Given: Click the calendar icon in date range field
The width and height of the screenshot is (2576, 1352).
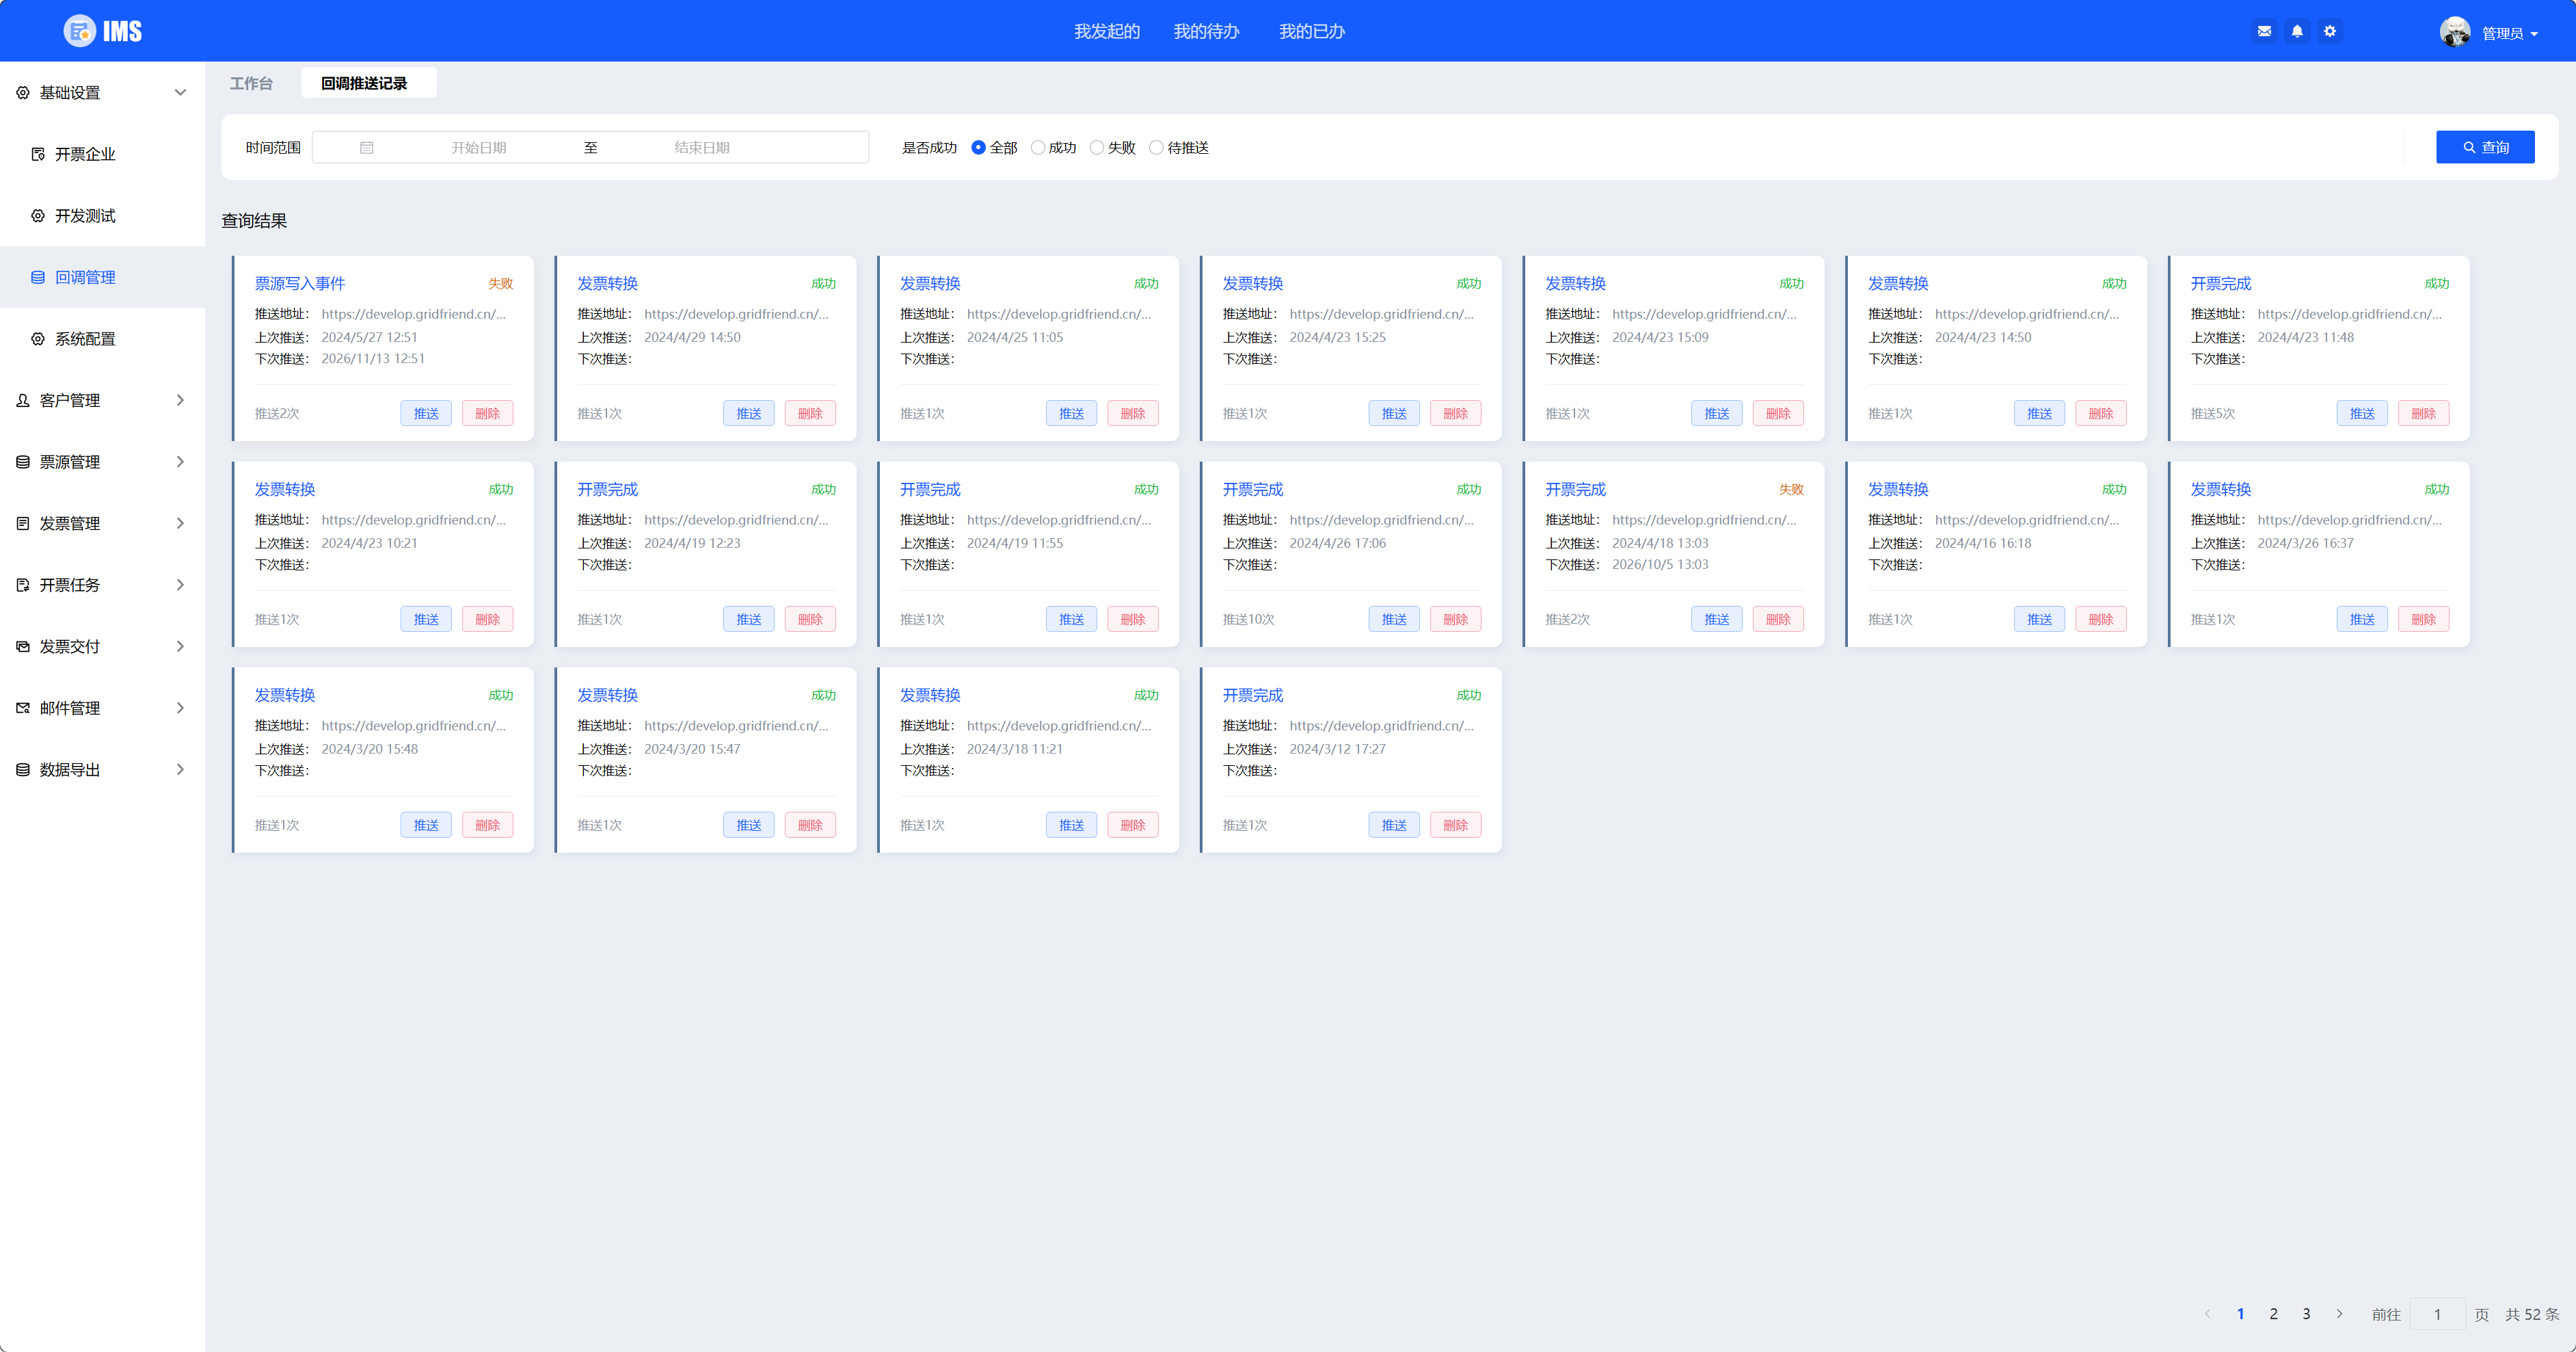Looking at the screenshot, I should [367, 147].
